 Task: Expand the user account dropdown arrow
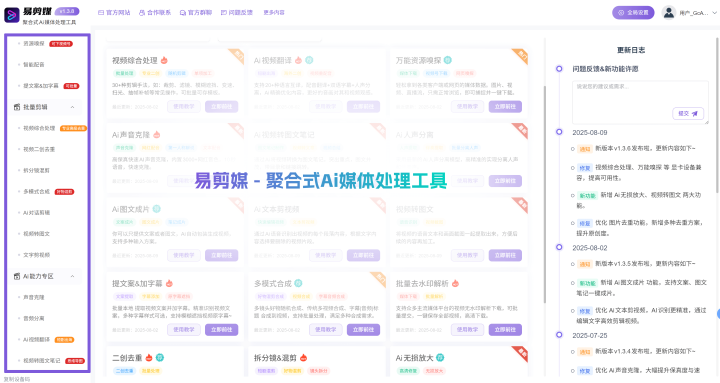point(714,13)
